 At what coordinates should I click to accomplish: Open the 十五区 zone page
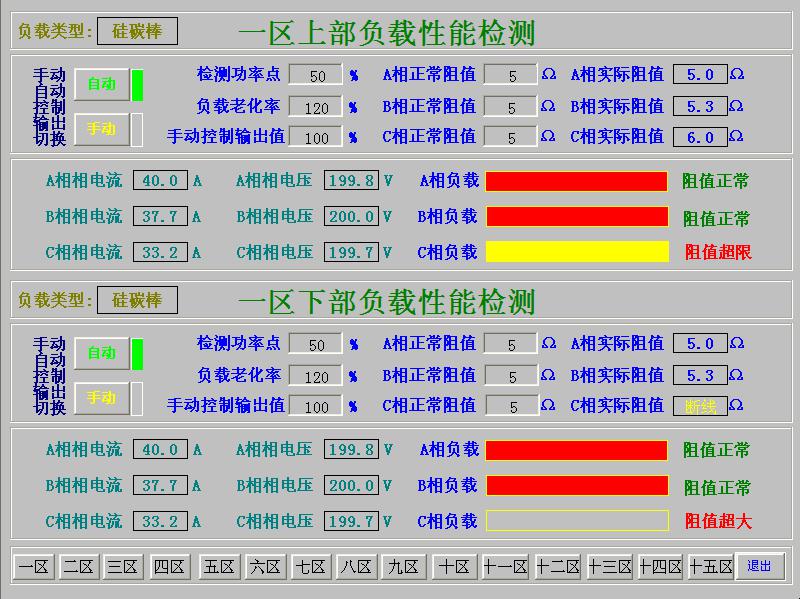(x=711, y=567)
